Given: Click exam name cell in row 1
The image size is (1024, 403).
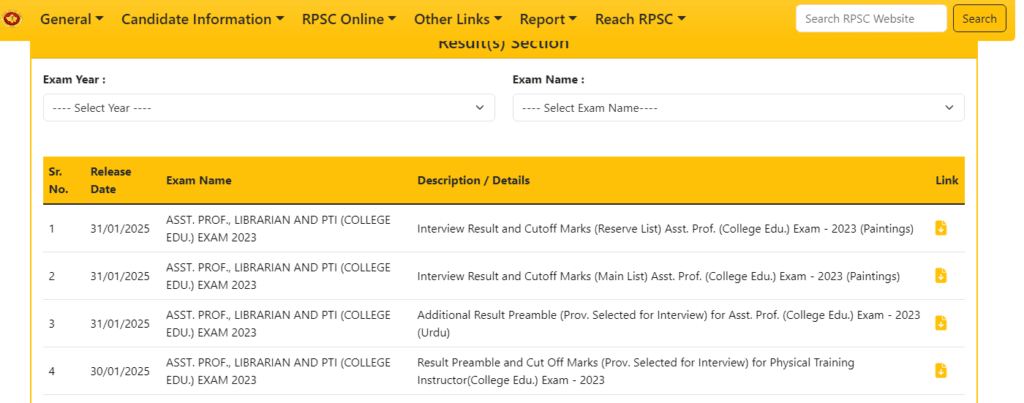Looking at the screenshot, I should [x=278, y=229].
